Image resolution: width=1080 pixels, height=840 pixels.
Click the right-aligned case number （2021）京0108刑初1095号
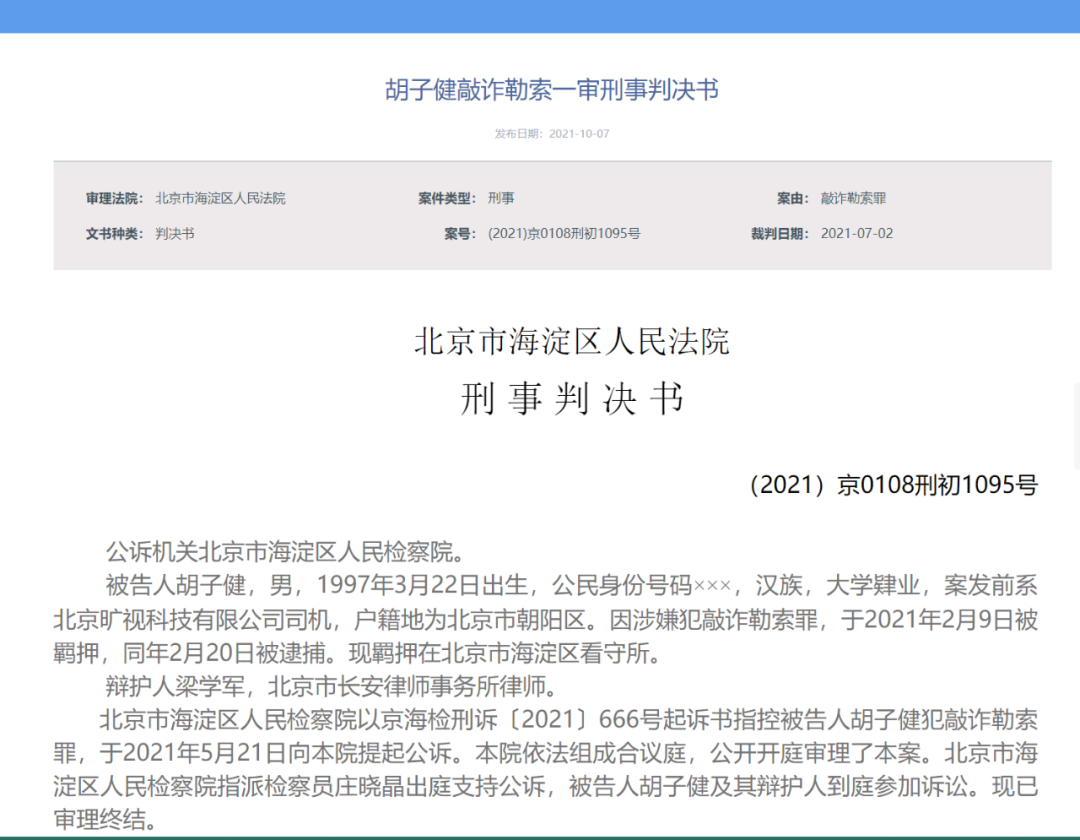(x=893, y=485)
